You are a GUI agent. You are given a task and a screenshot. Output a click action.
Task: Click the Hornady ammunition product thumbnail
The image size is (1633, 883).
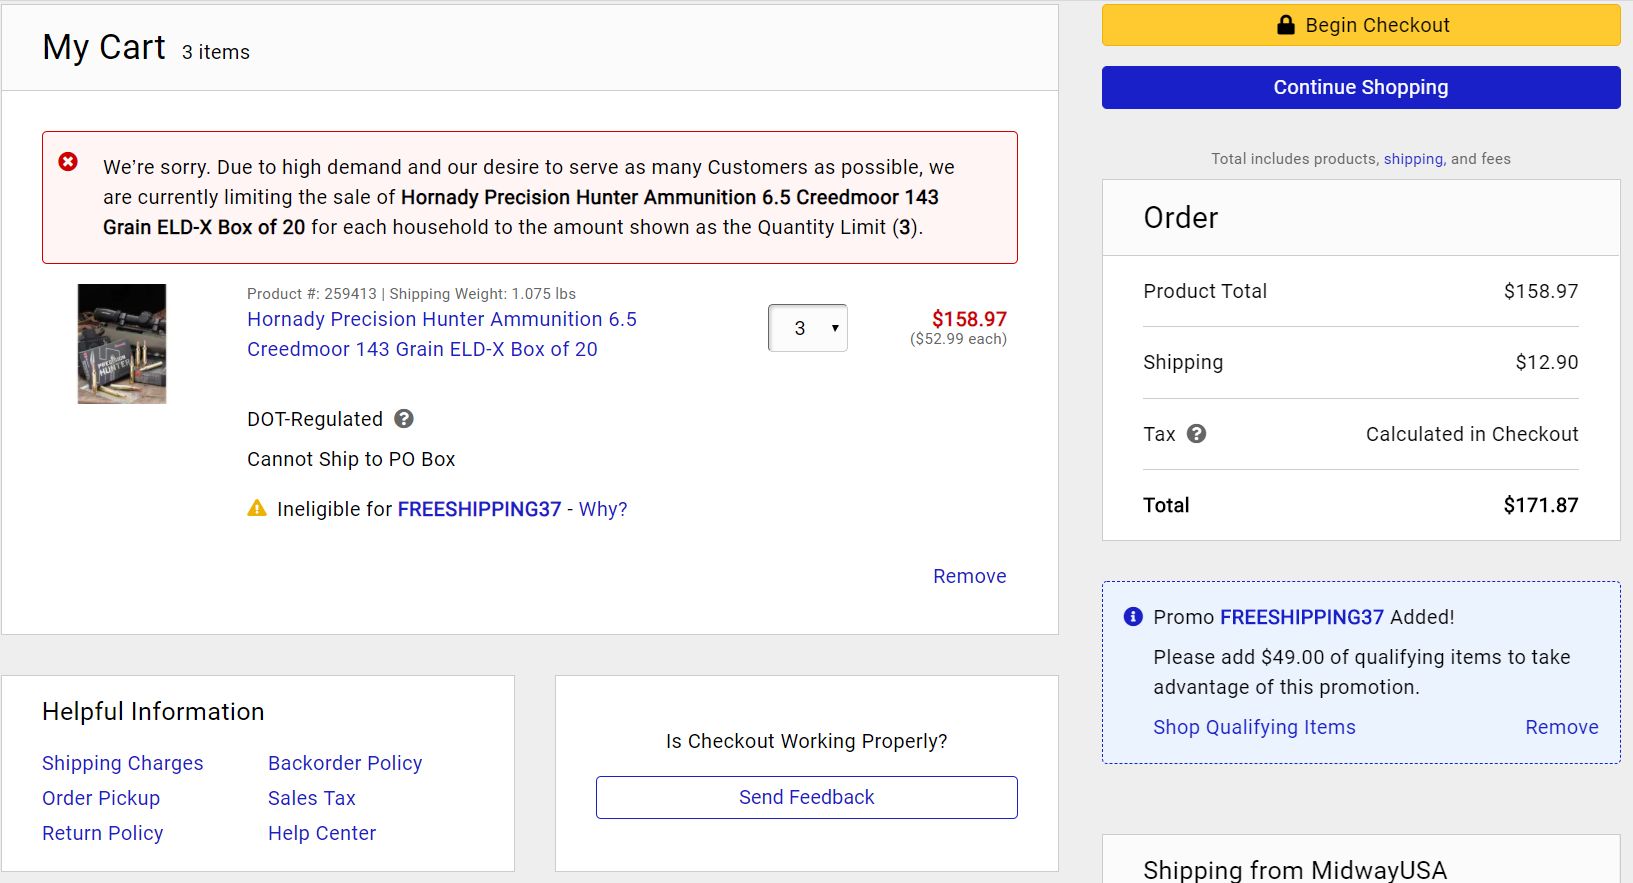click(122, 344)
